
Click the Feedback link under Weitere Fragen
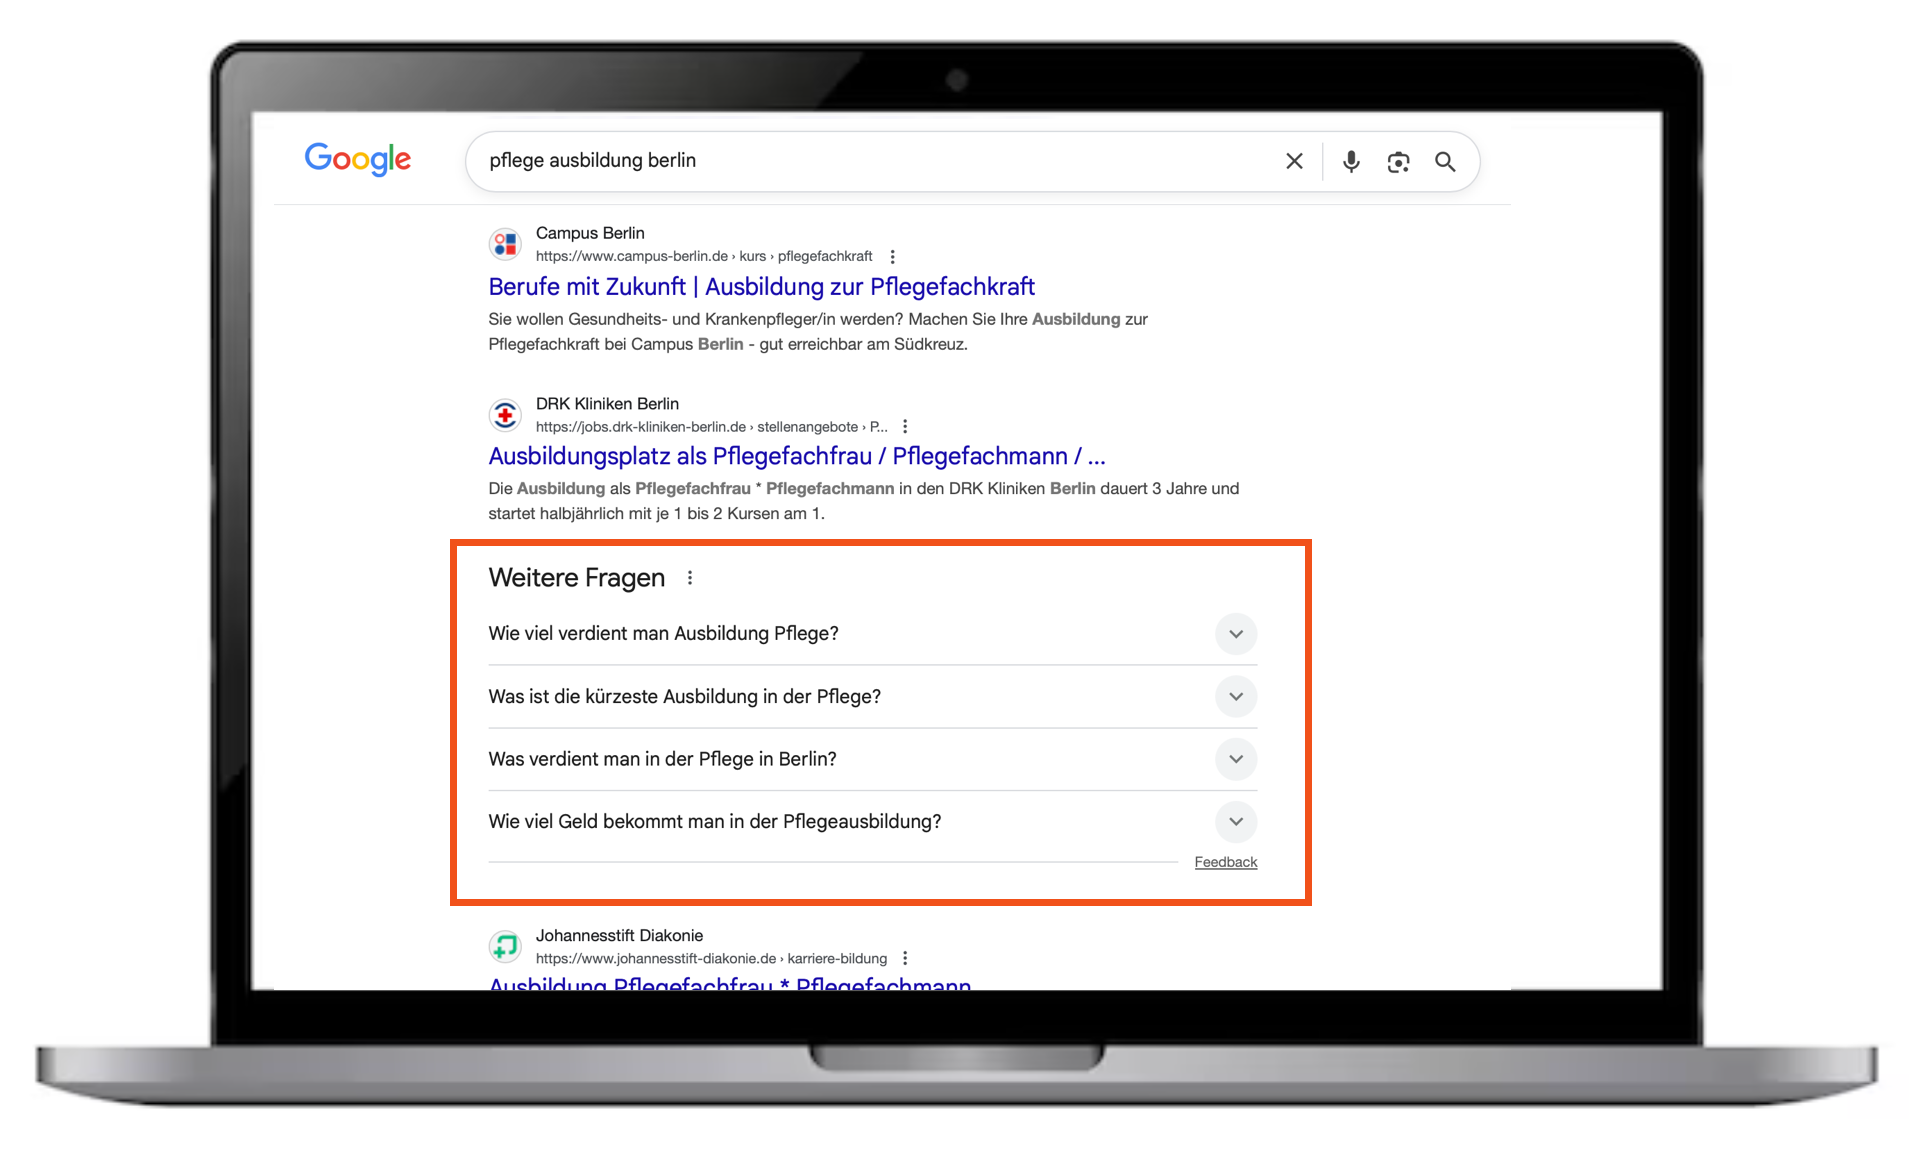point(1226,862)
